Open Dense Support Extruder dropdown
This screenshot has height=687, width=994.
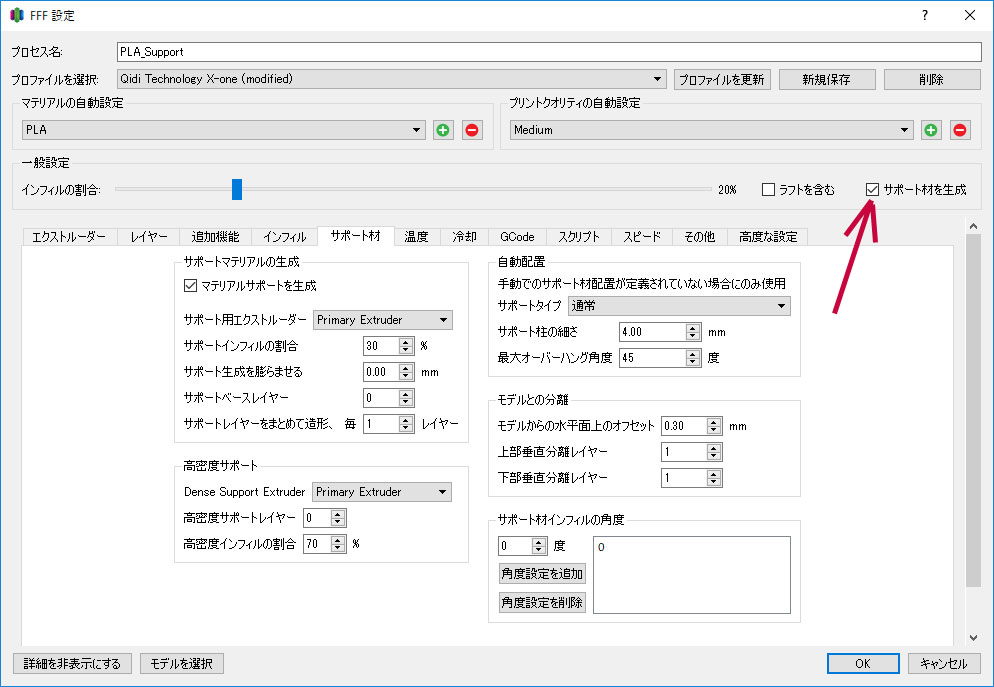point(381,492)
